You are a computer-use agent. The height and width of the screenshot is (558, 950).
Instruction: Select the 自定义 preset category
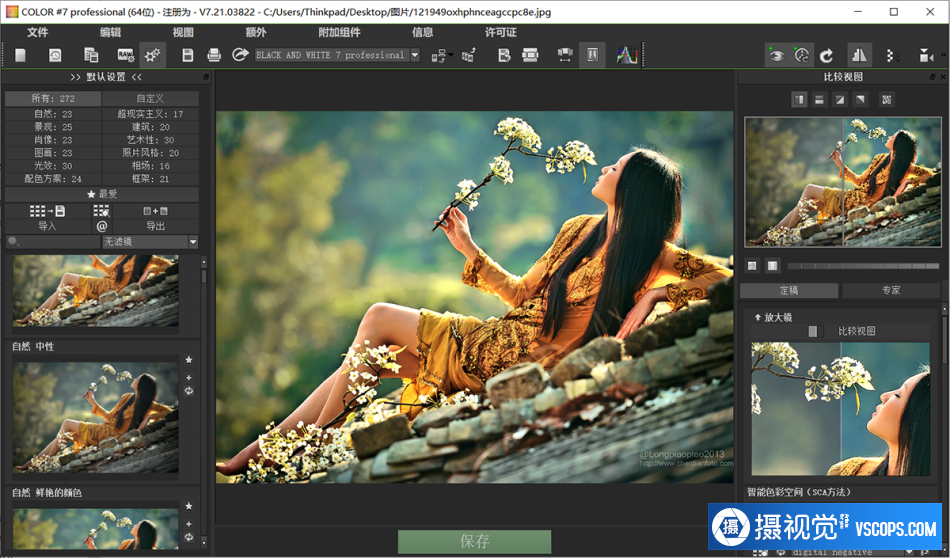tap(150, 98)
